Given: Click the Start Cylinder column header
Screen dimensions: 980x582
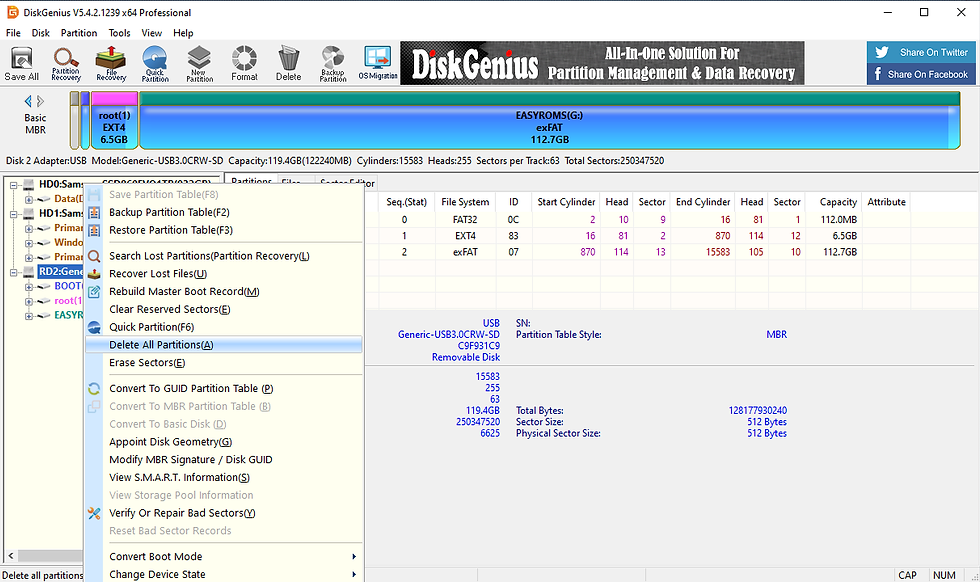Looking at the screenshot, I should (x=566, y=202).
